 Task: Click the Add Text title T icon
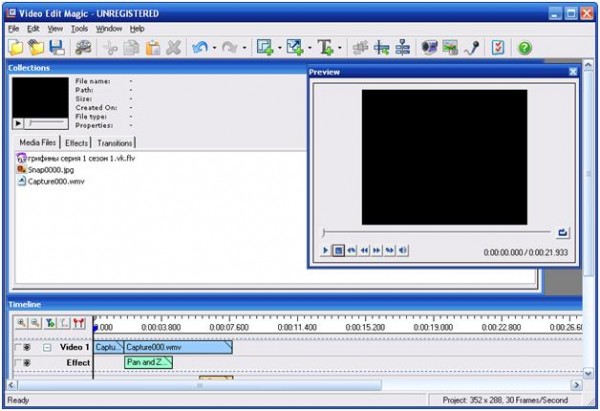pyautogui.click(x=326, y=48)
